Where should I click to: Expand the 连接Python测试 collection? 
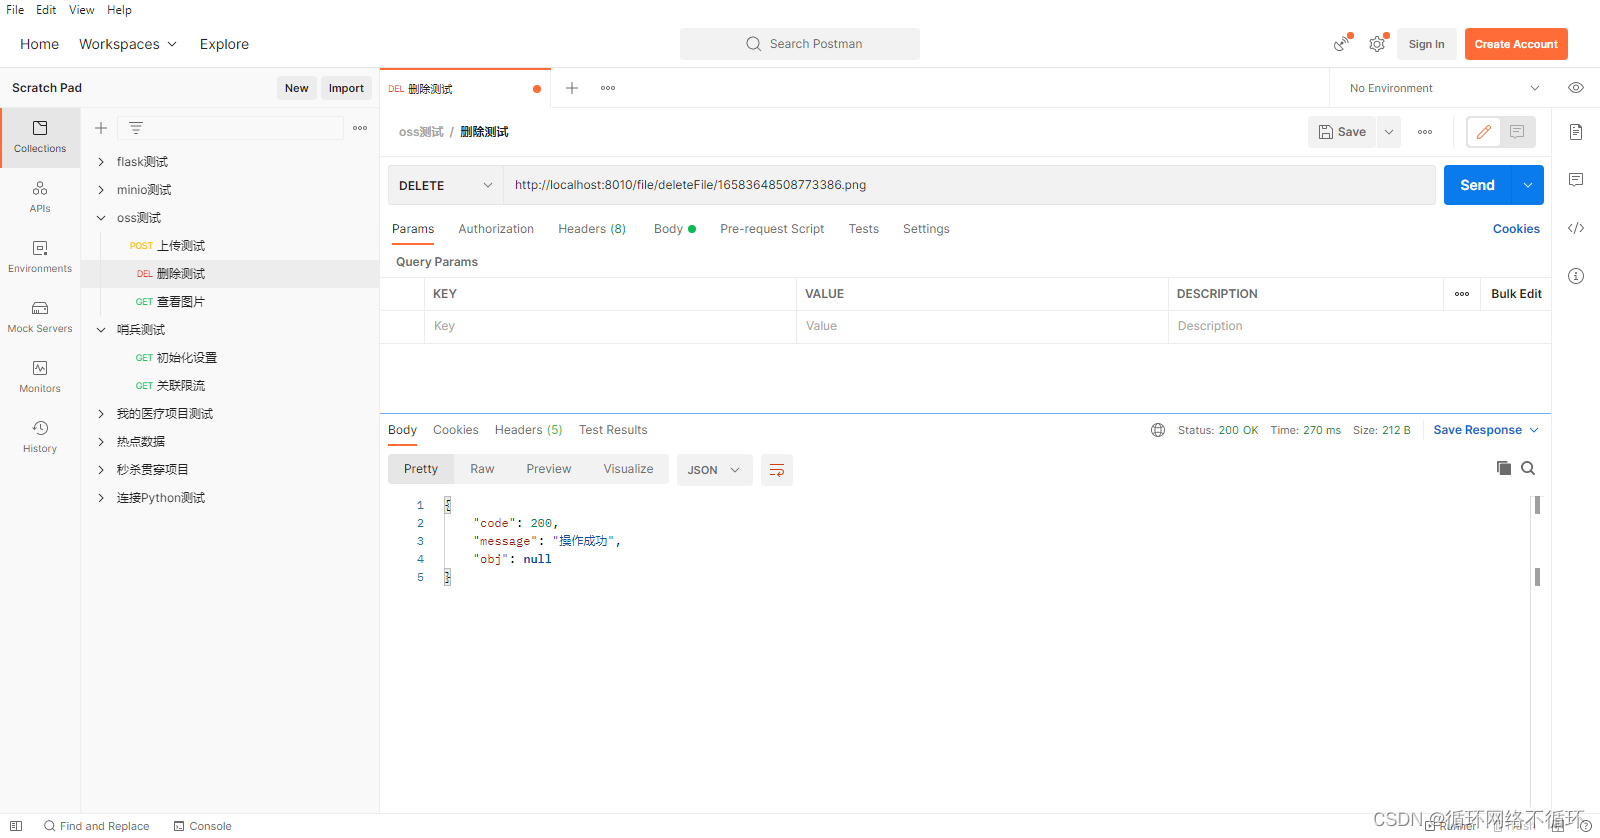pos(101,498)
